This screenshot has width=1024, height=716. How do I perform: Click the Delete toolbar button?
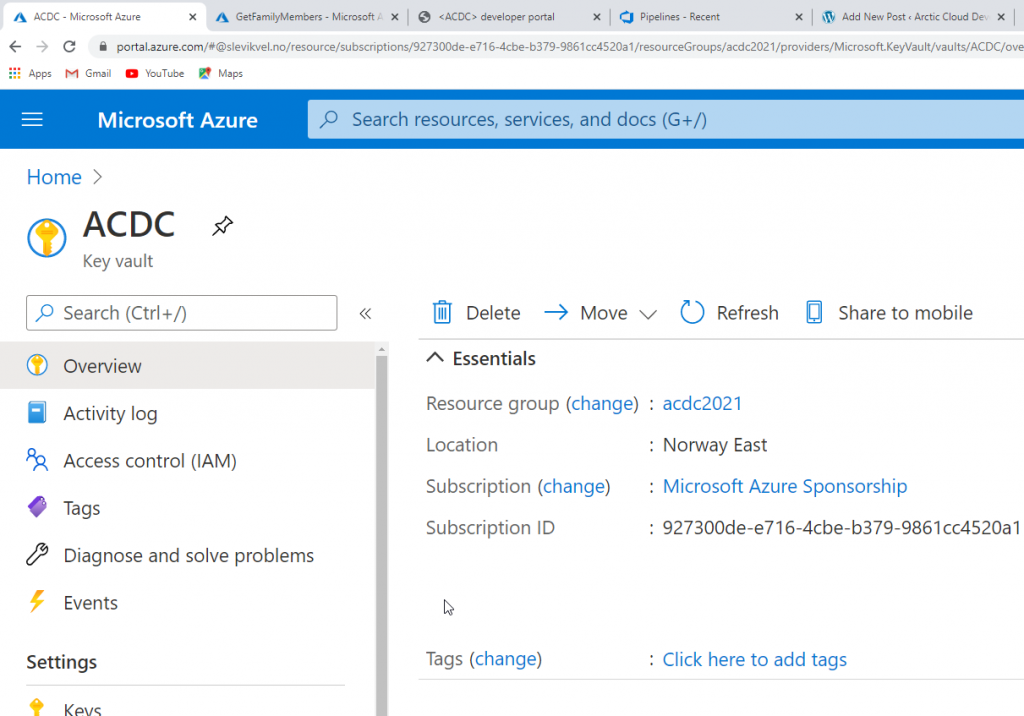click(476, 312)
